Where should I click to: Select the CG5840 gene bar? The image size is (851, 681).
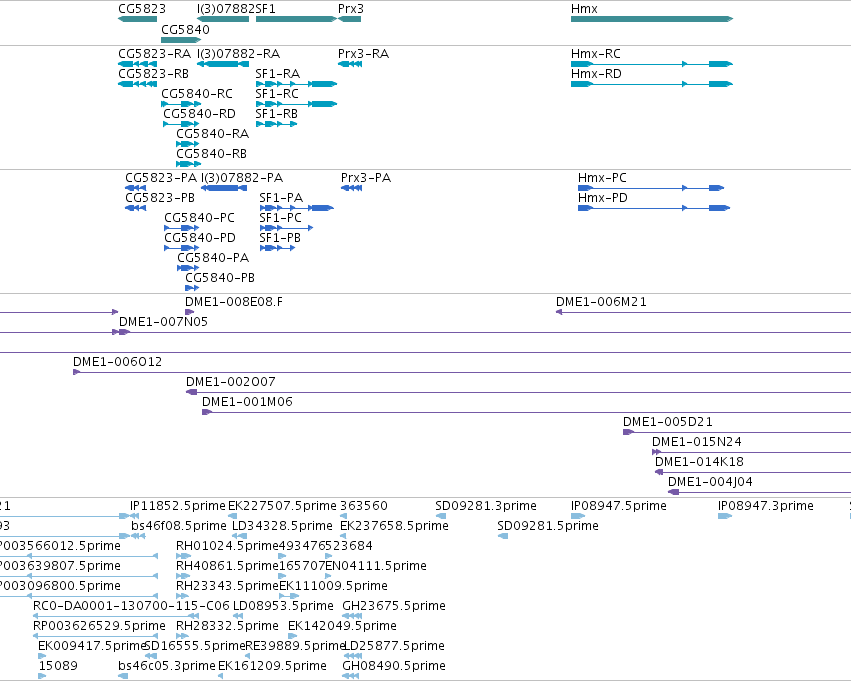(x=181, y=40)
